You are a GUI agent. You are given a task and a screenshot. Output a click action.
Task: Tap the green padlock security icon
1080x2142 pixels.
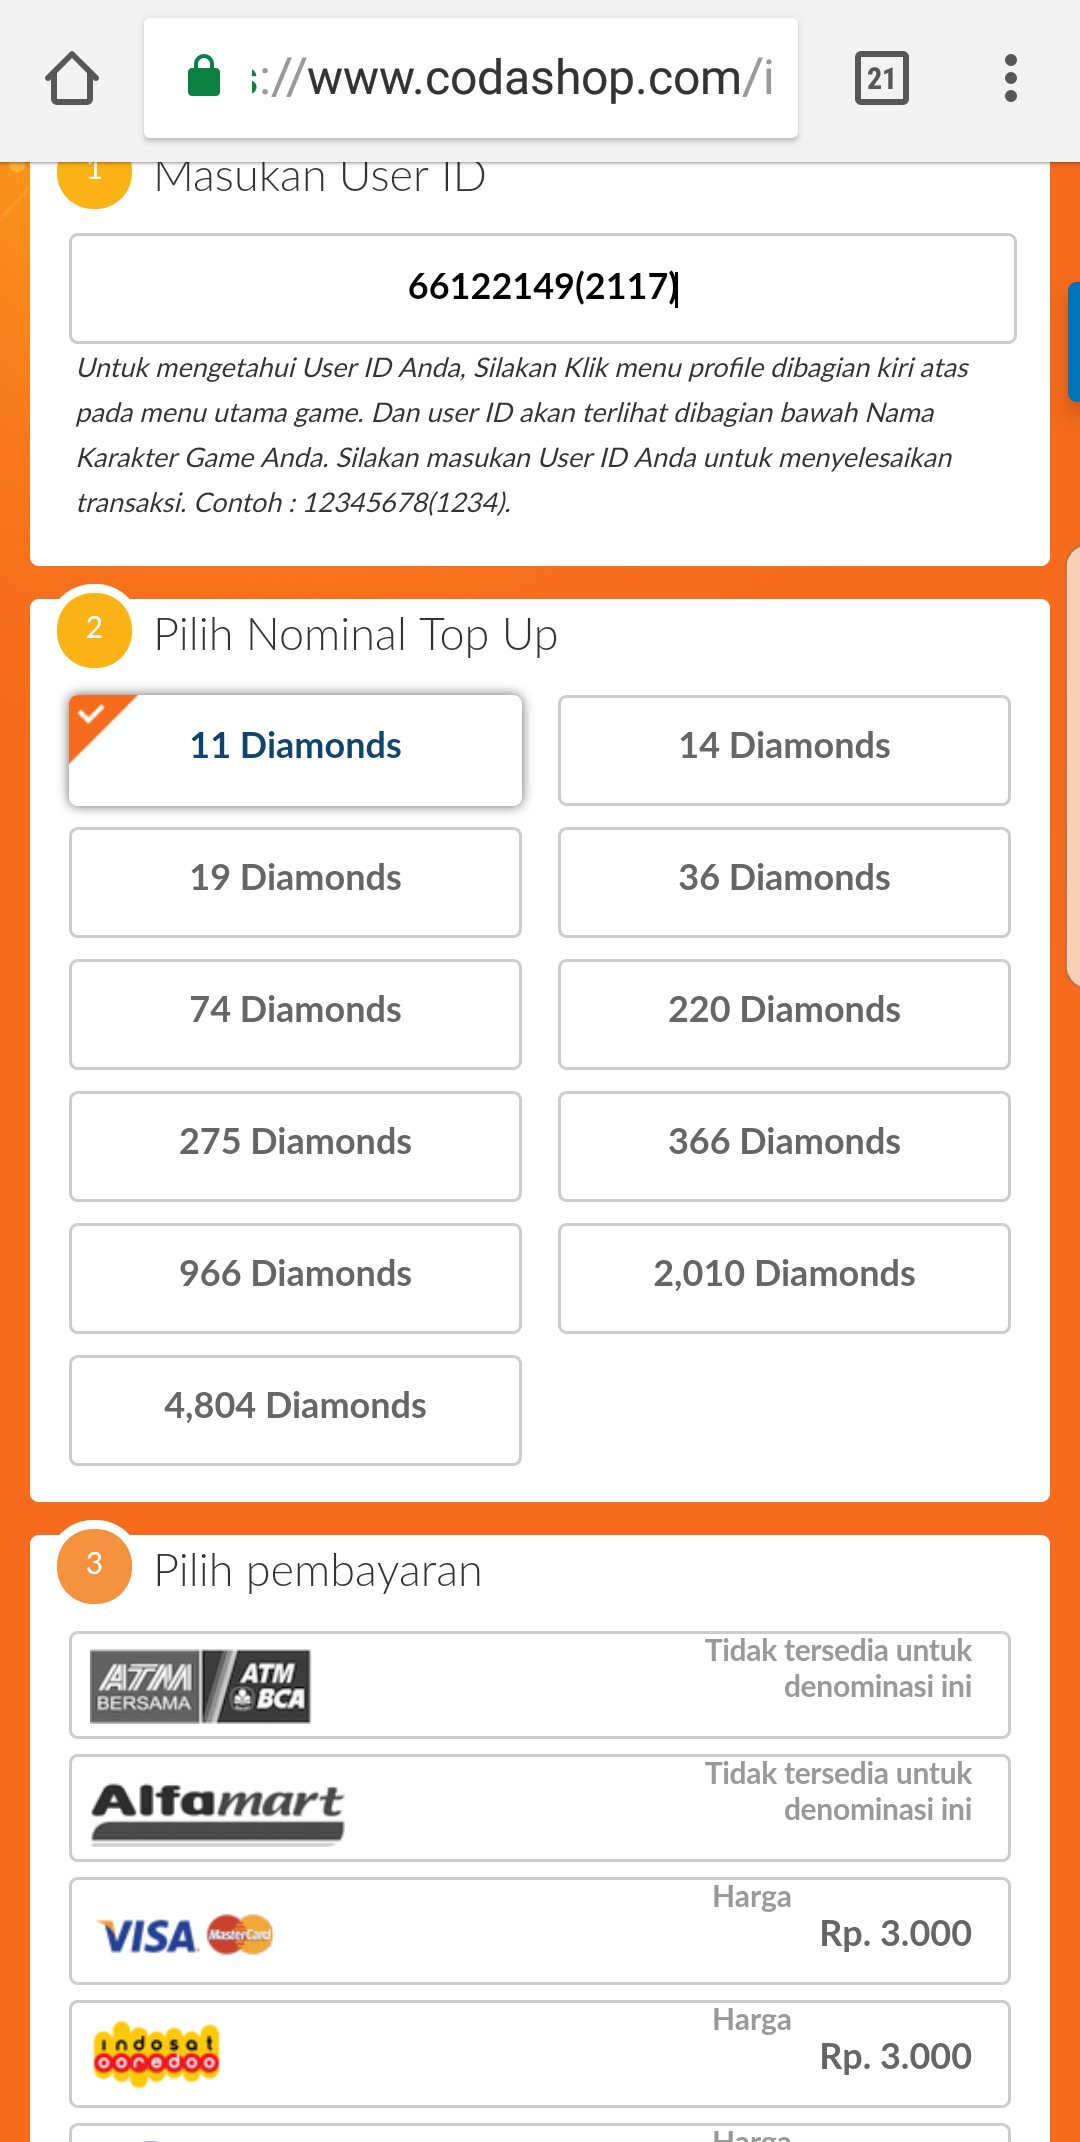point(204,77)
